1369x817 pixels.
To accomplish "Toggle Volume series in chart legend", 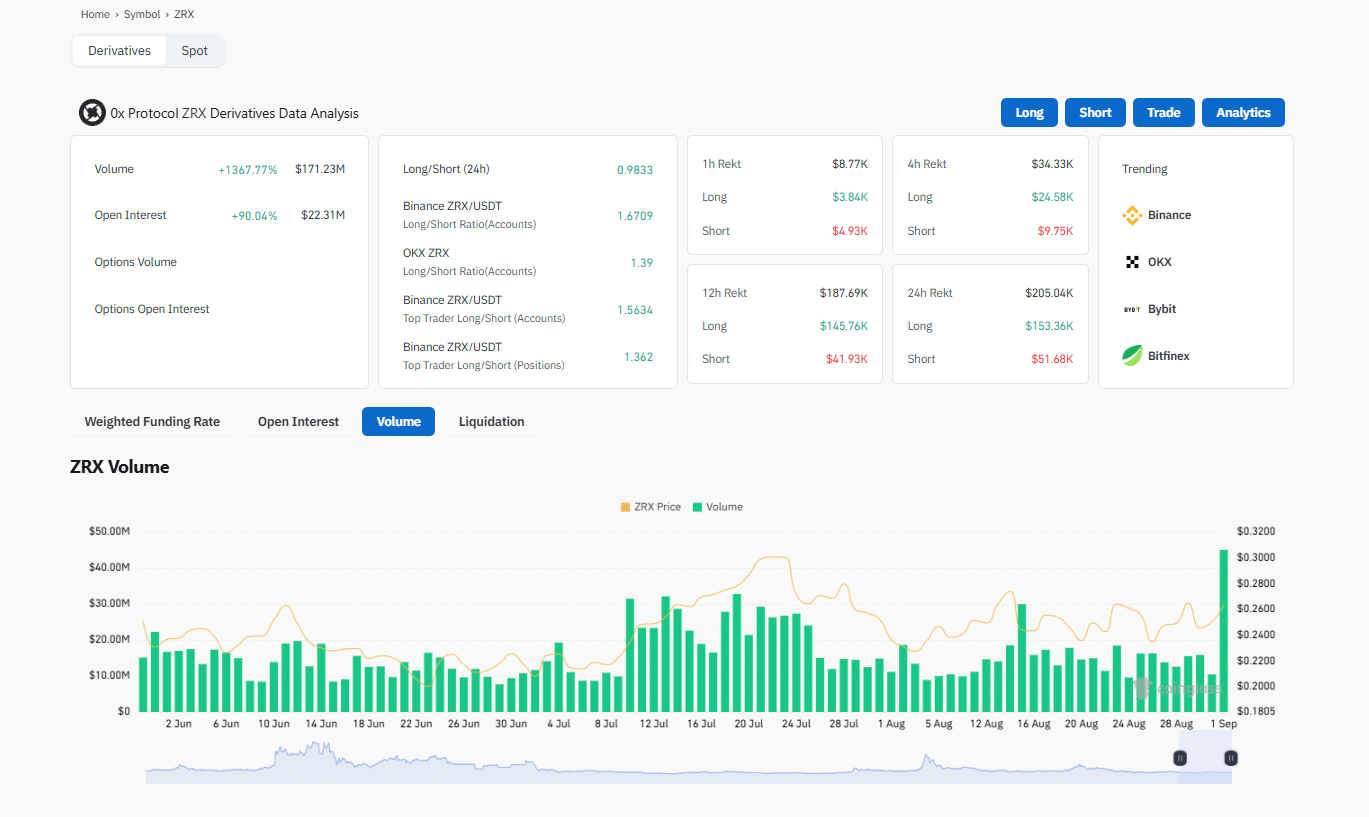I will (x=718, y=507).
